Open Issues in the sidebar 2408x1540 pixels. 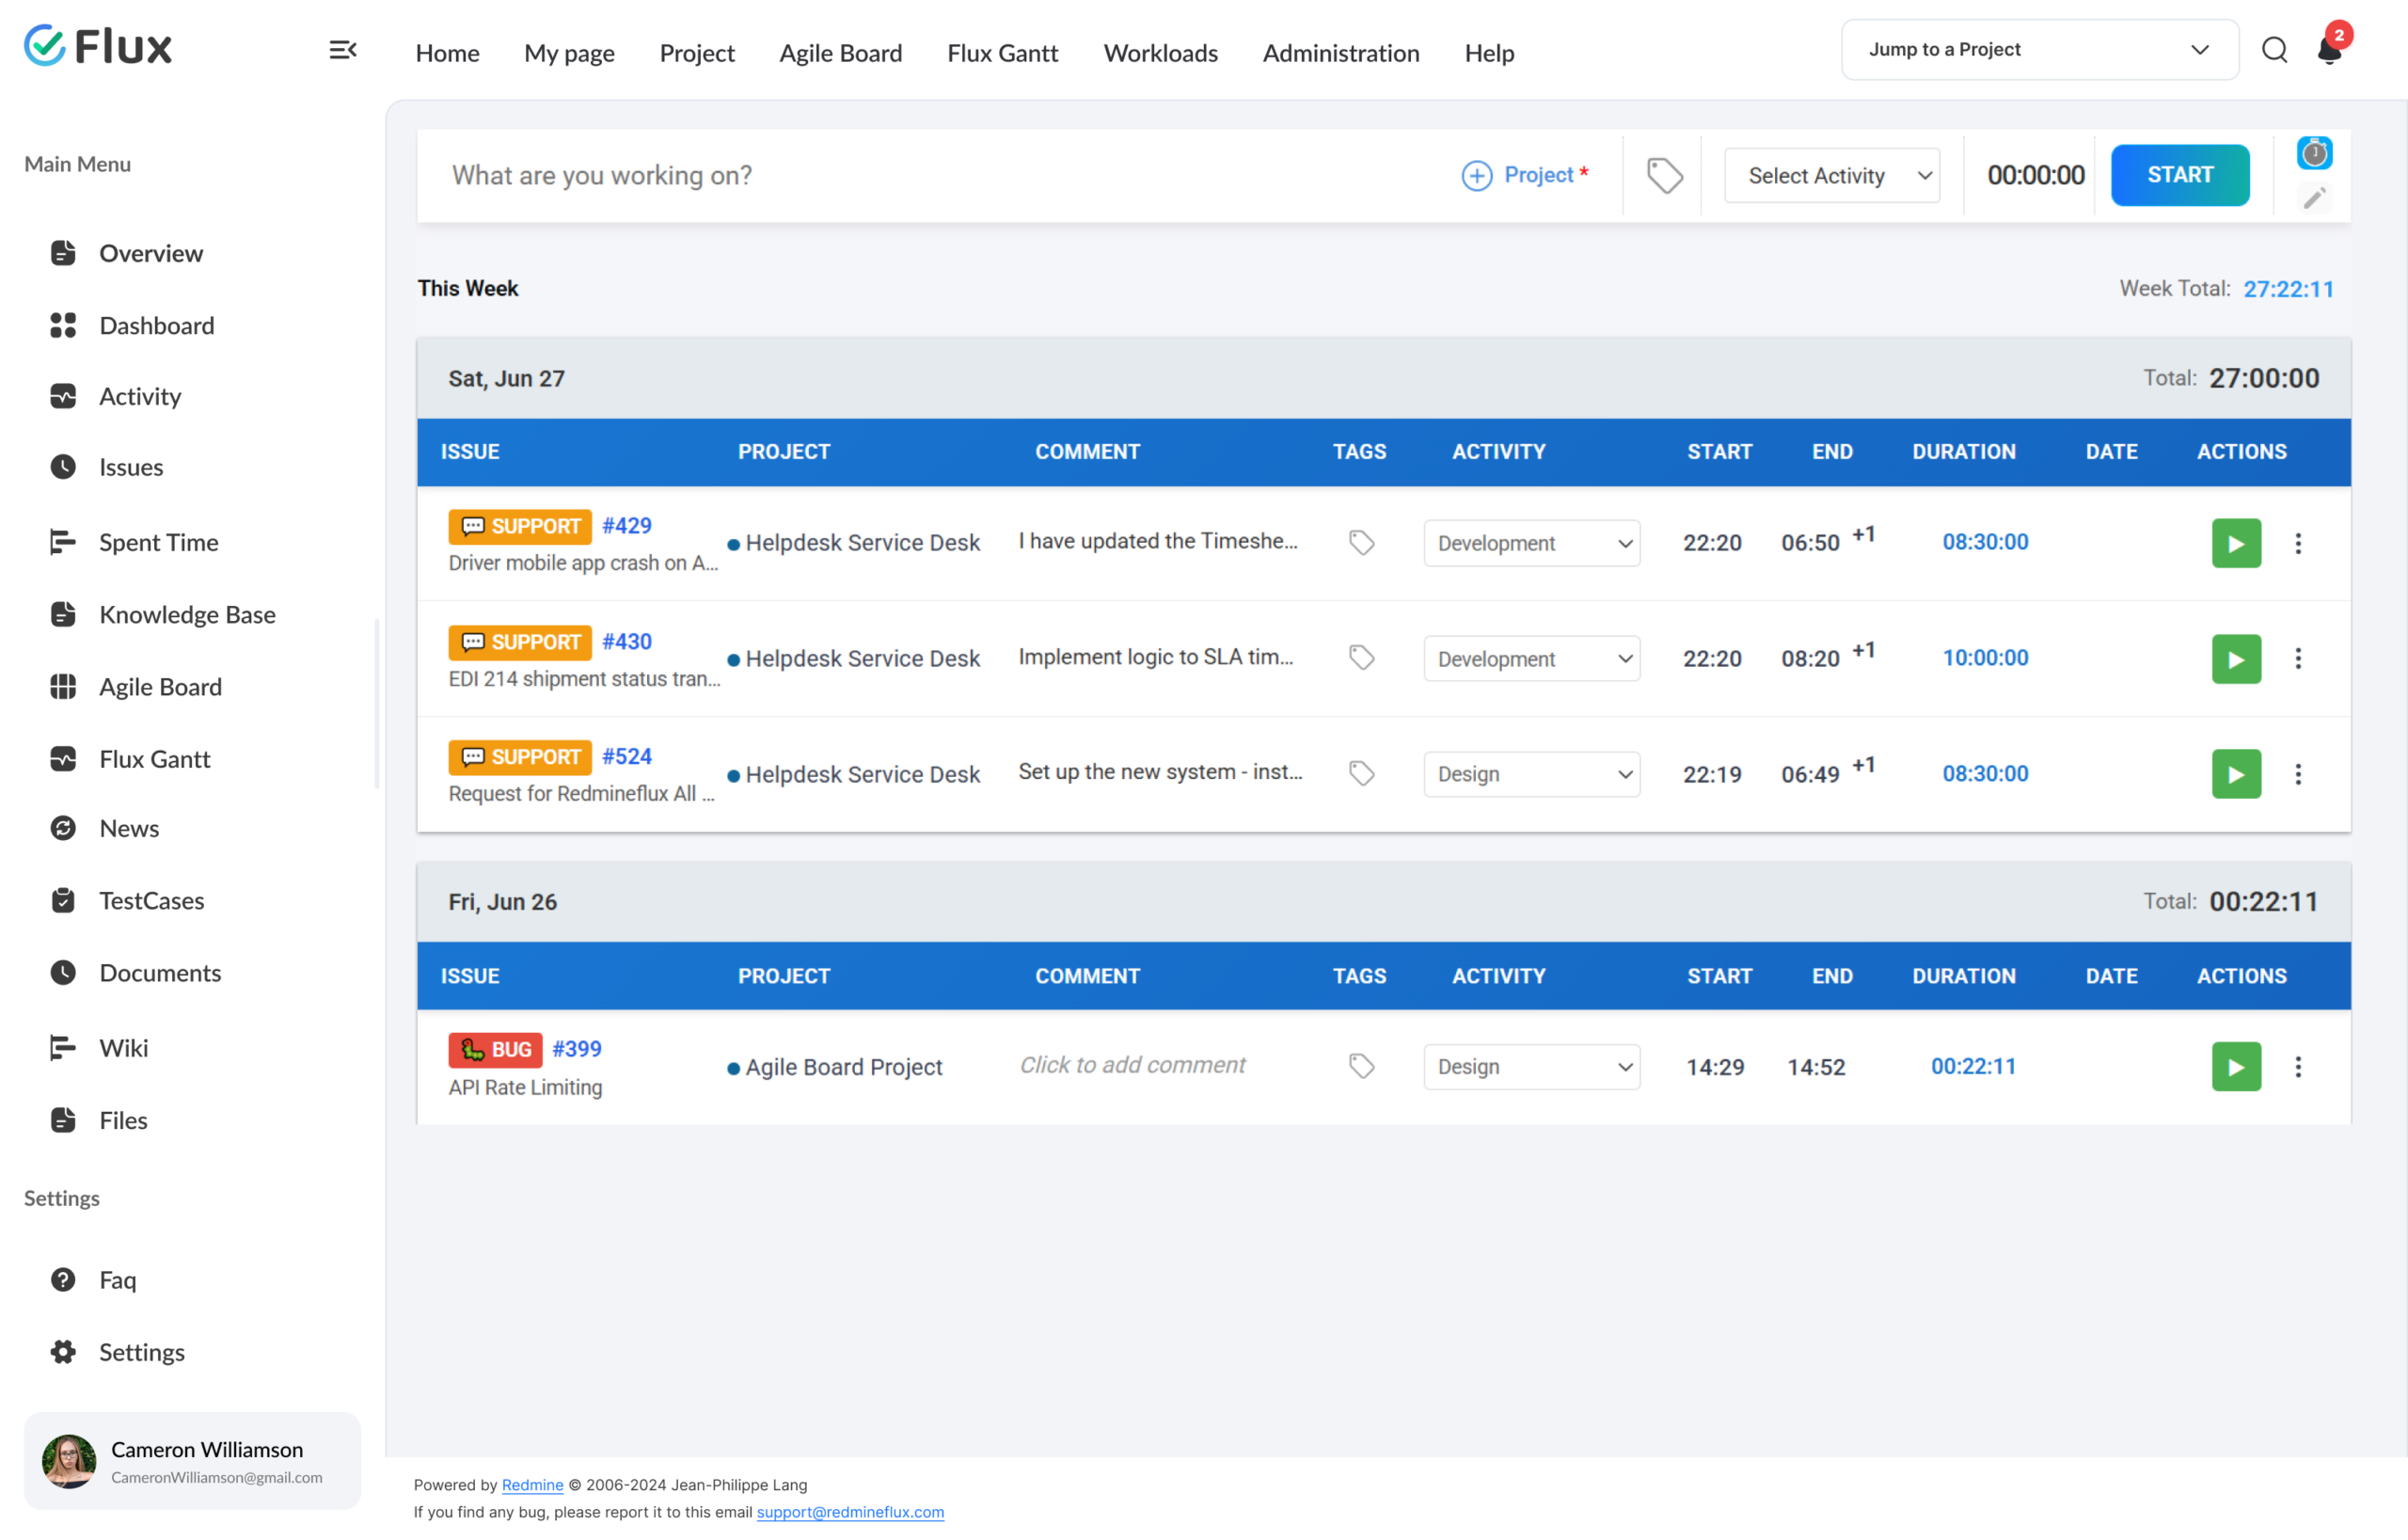coord(130,467)
